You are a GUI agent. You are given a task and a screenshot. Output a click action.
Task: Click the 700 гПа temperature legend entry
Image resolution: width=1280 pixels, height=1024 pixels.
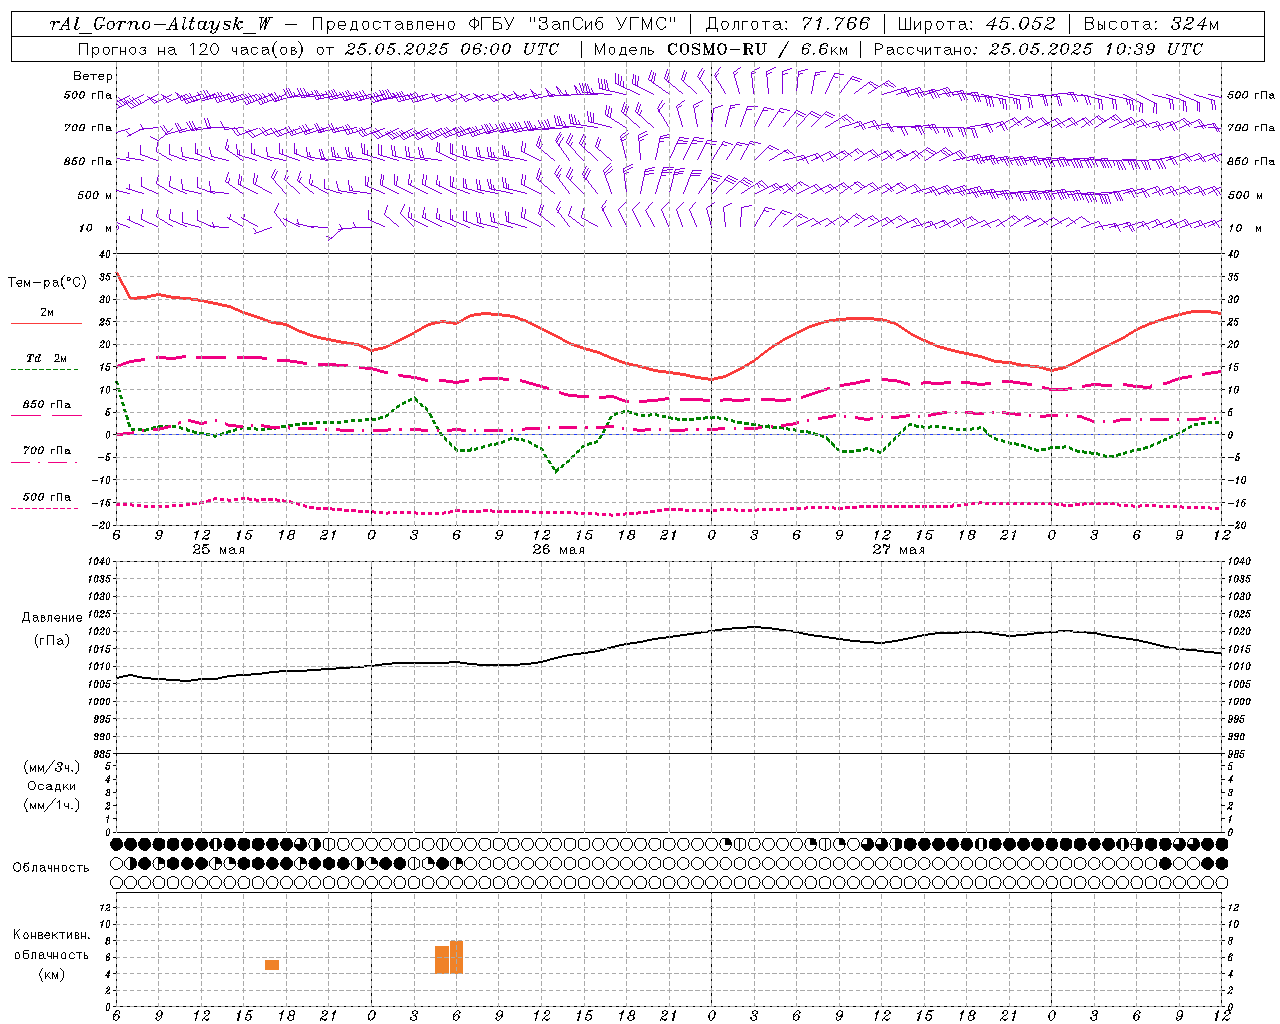[46, 451]
